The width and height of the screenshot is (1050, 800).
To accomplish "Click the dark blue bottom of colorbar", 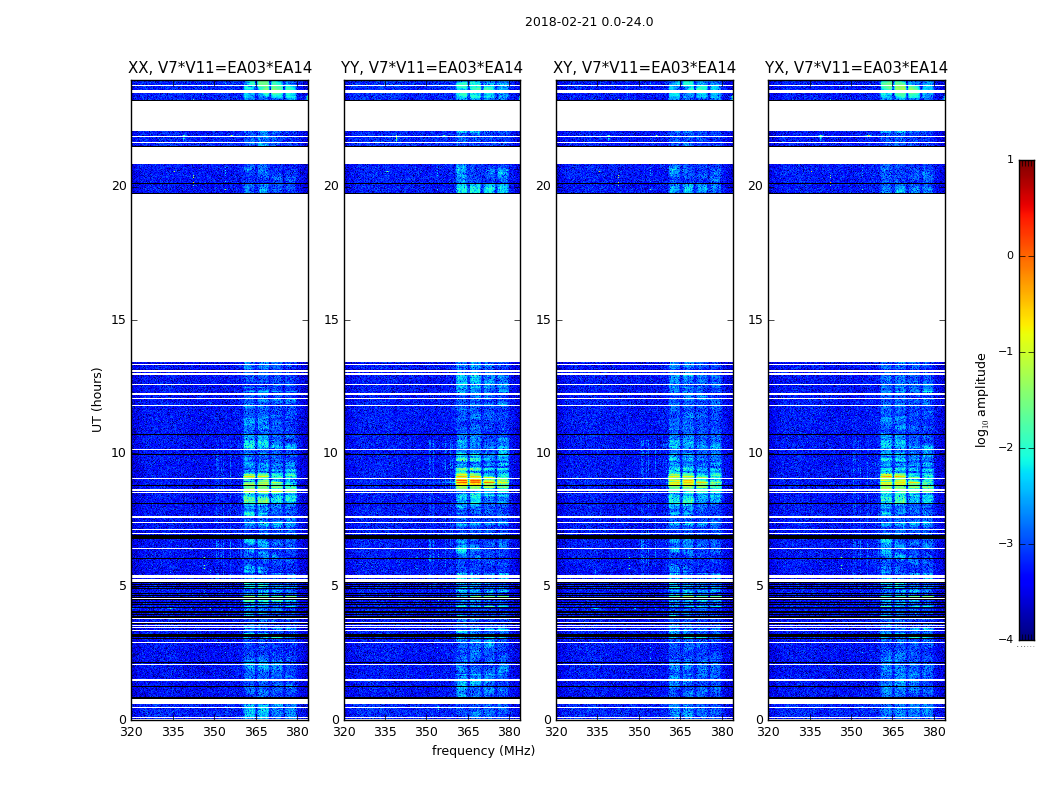I will click(1026, 634).
